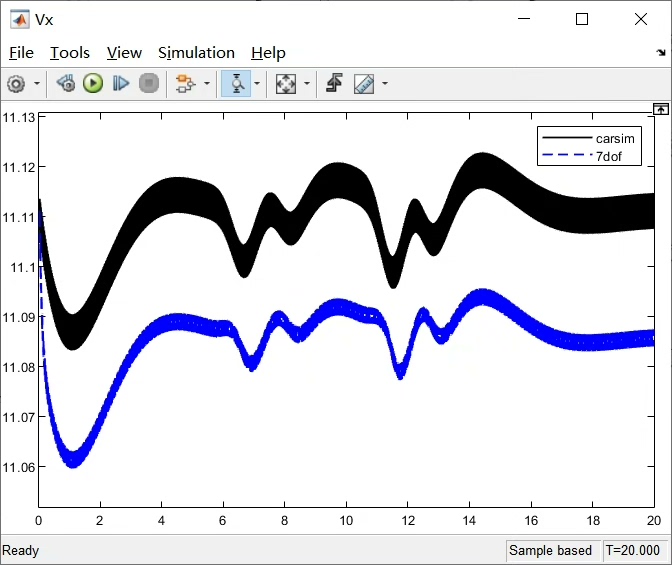Viewport: 672px width, 565px height.
Task: Toggle carsim signal in the legend
Action: pyautogui.click(x=615, y=138)
